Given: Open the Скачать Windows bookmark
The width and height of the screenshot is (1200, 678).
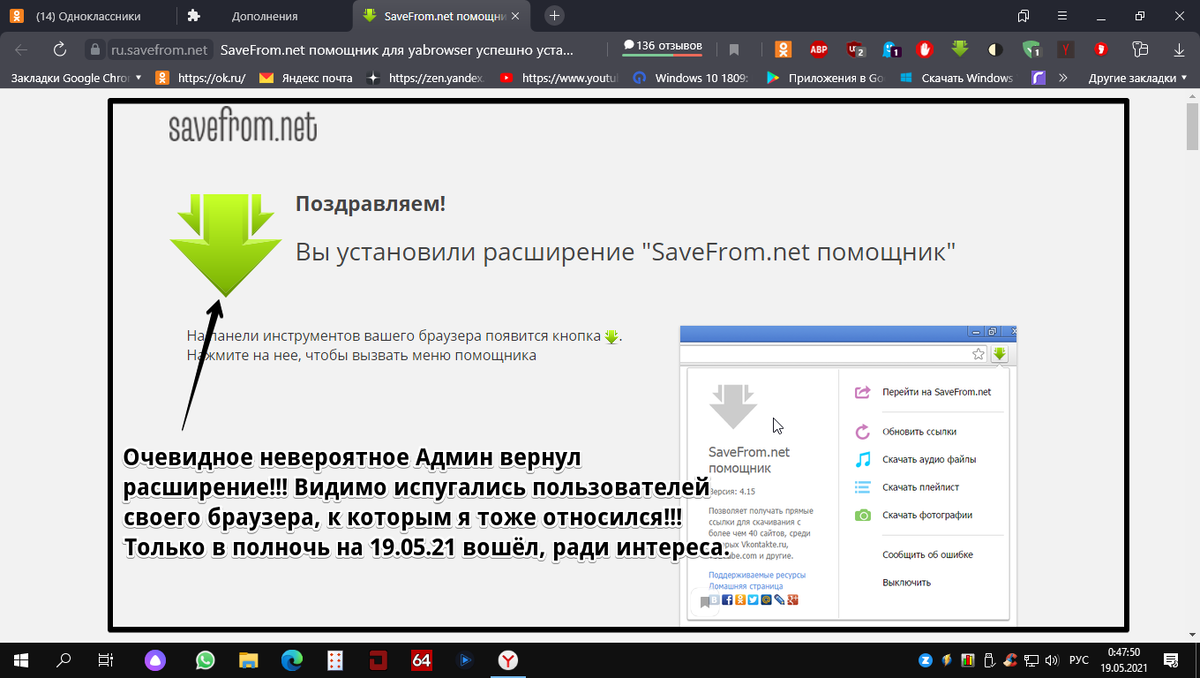Looking at the screenshot, I should [956, 78].
